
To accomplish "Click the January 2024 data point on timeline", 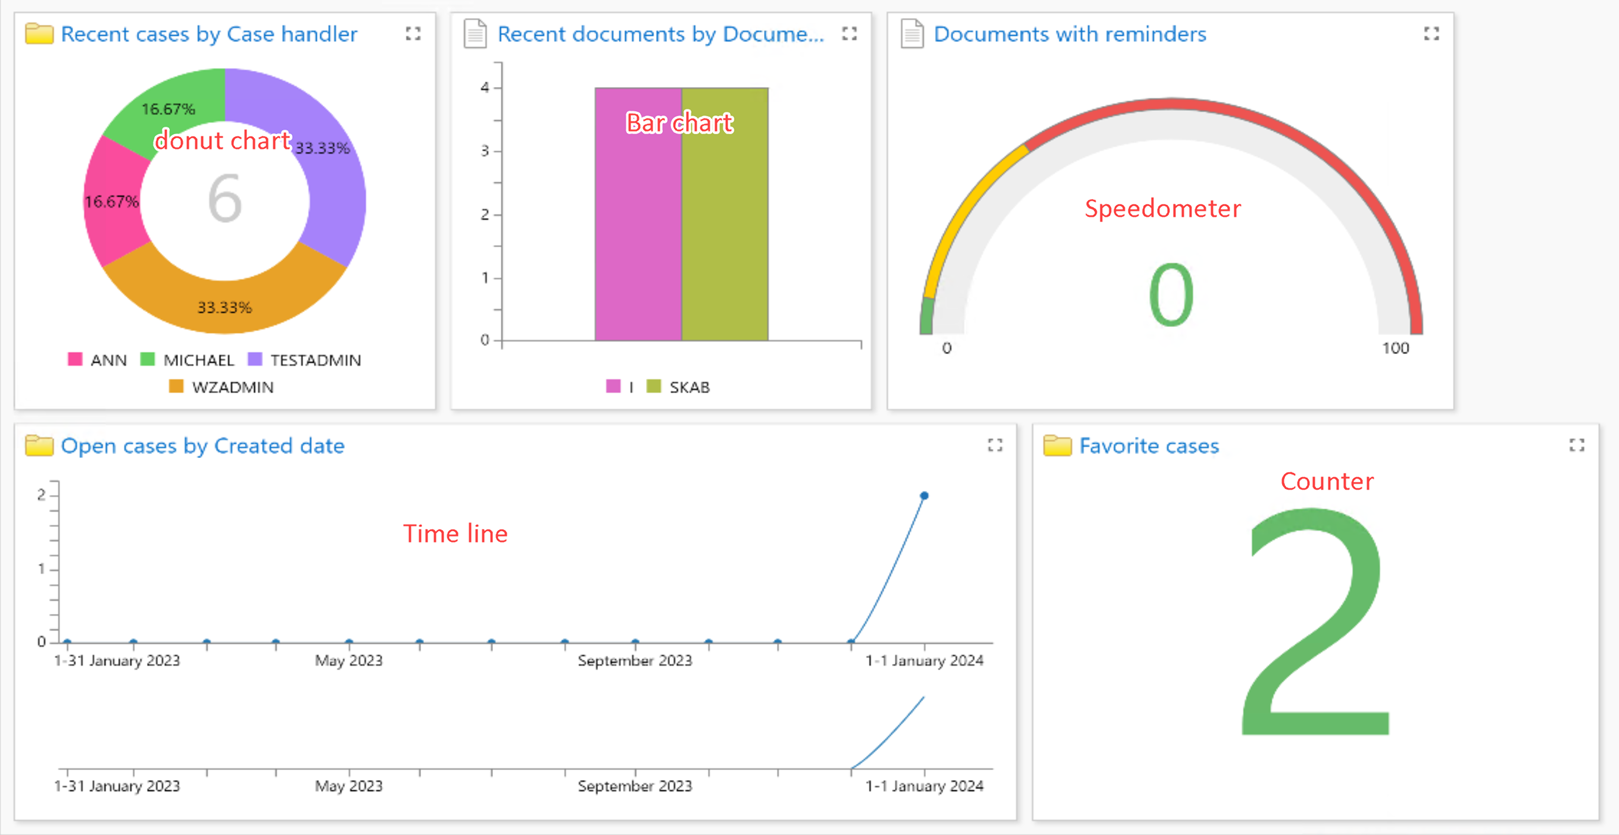I will point(924,496).
